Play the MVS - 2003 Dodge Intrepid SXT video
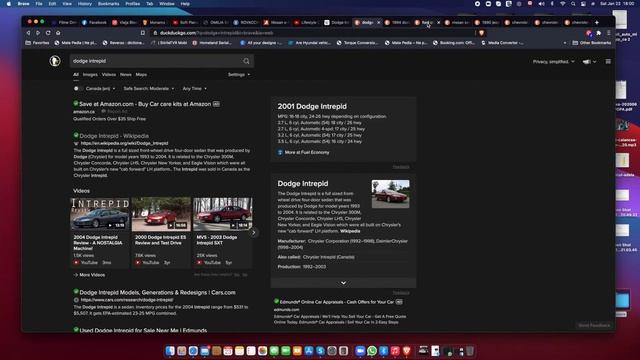 tap(222, 213)
